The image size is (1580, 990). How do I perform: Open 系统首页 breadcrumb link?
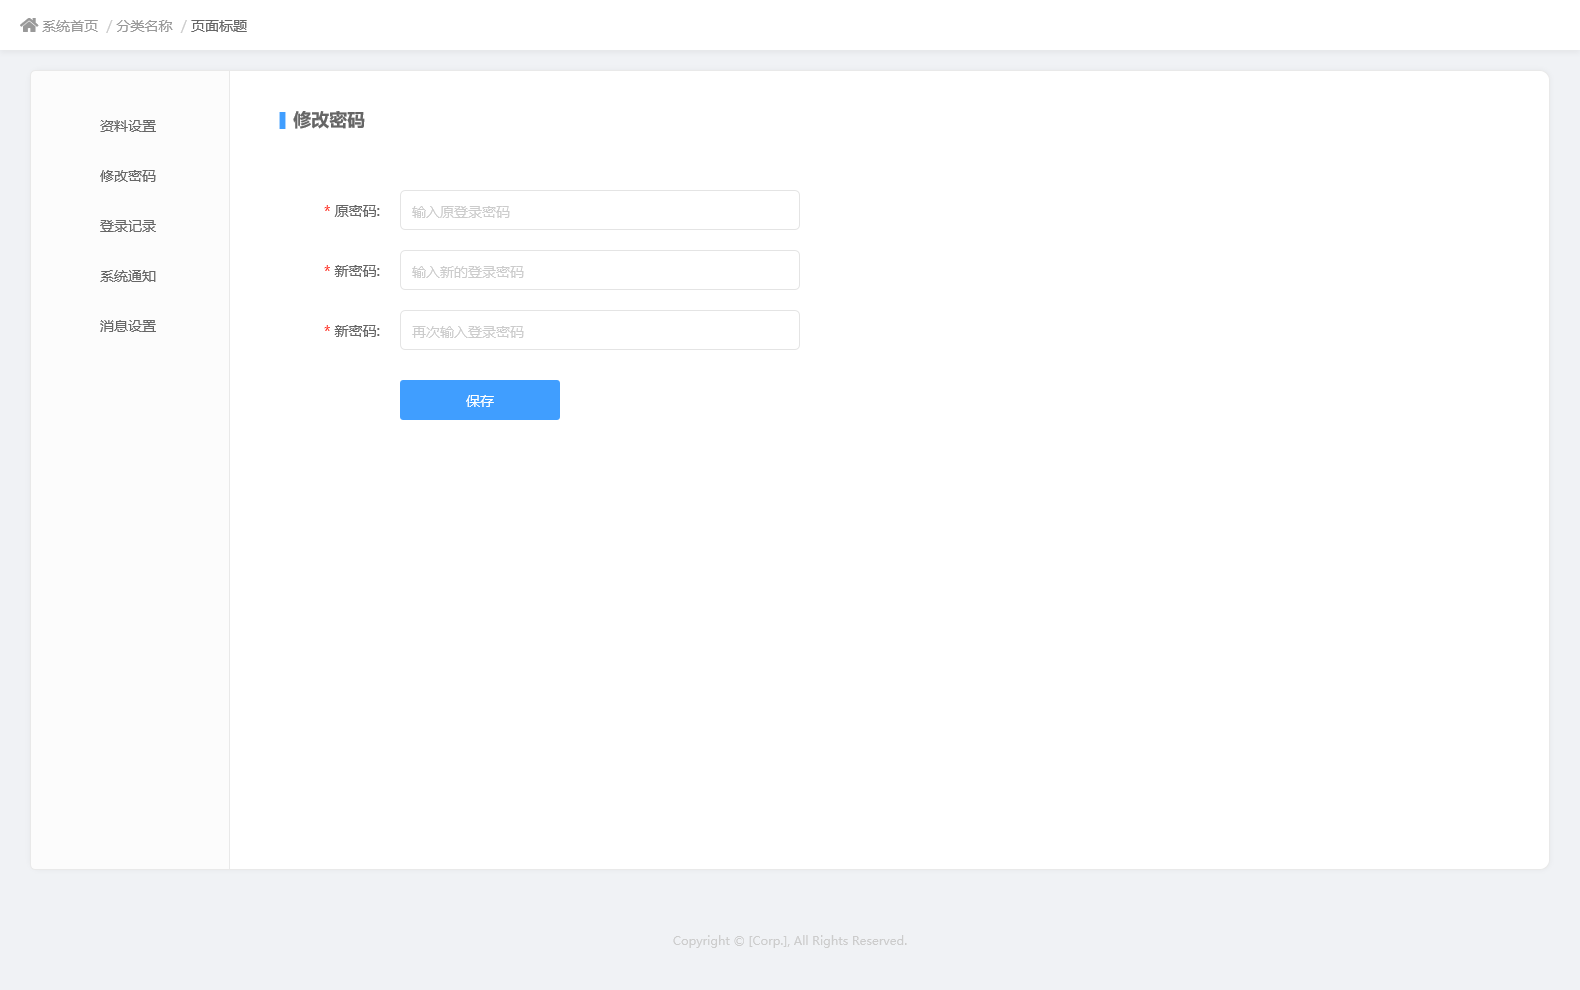click(x=70, y=26)
